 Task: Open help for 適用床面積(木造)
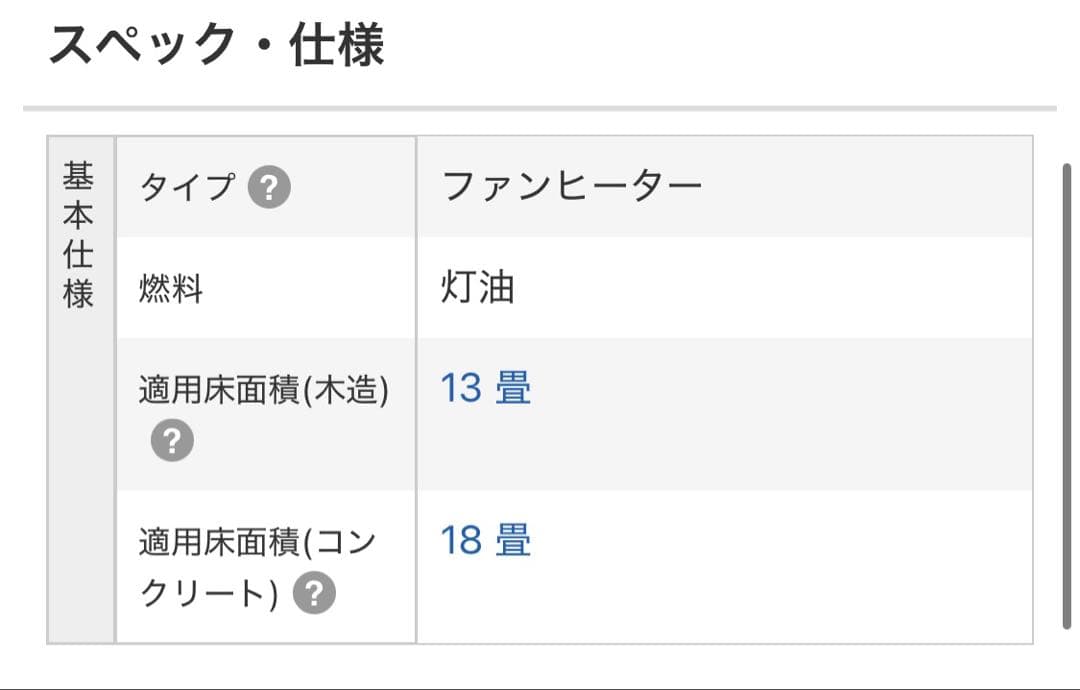pyautogui.click(x=172, y=441)
